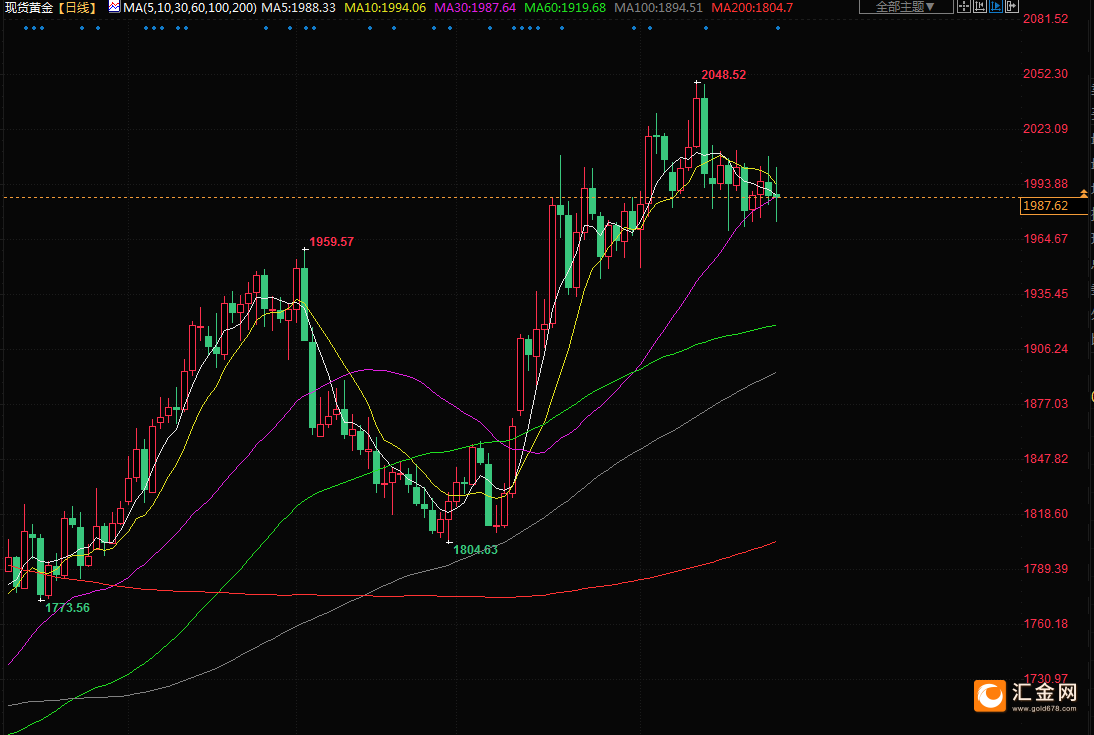Click the 1959.57 peak price label
This screenshot has height=735, width=1094.
tap(331, 242)
